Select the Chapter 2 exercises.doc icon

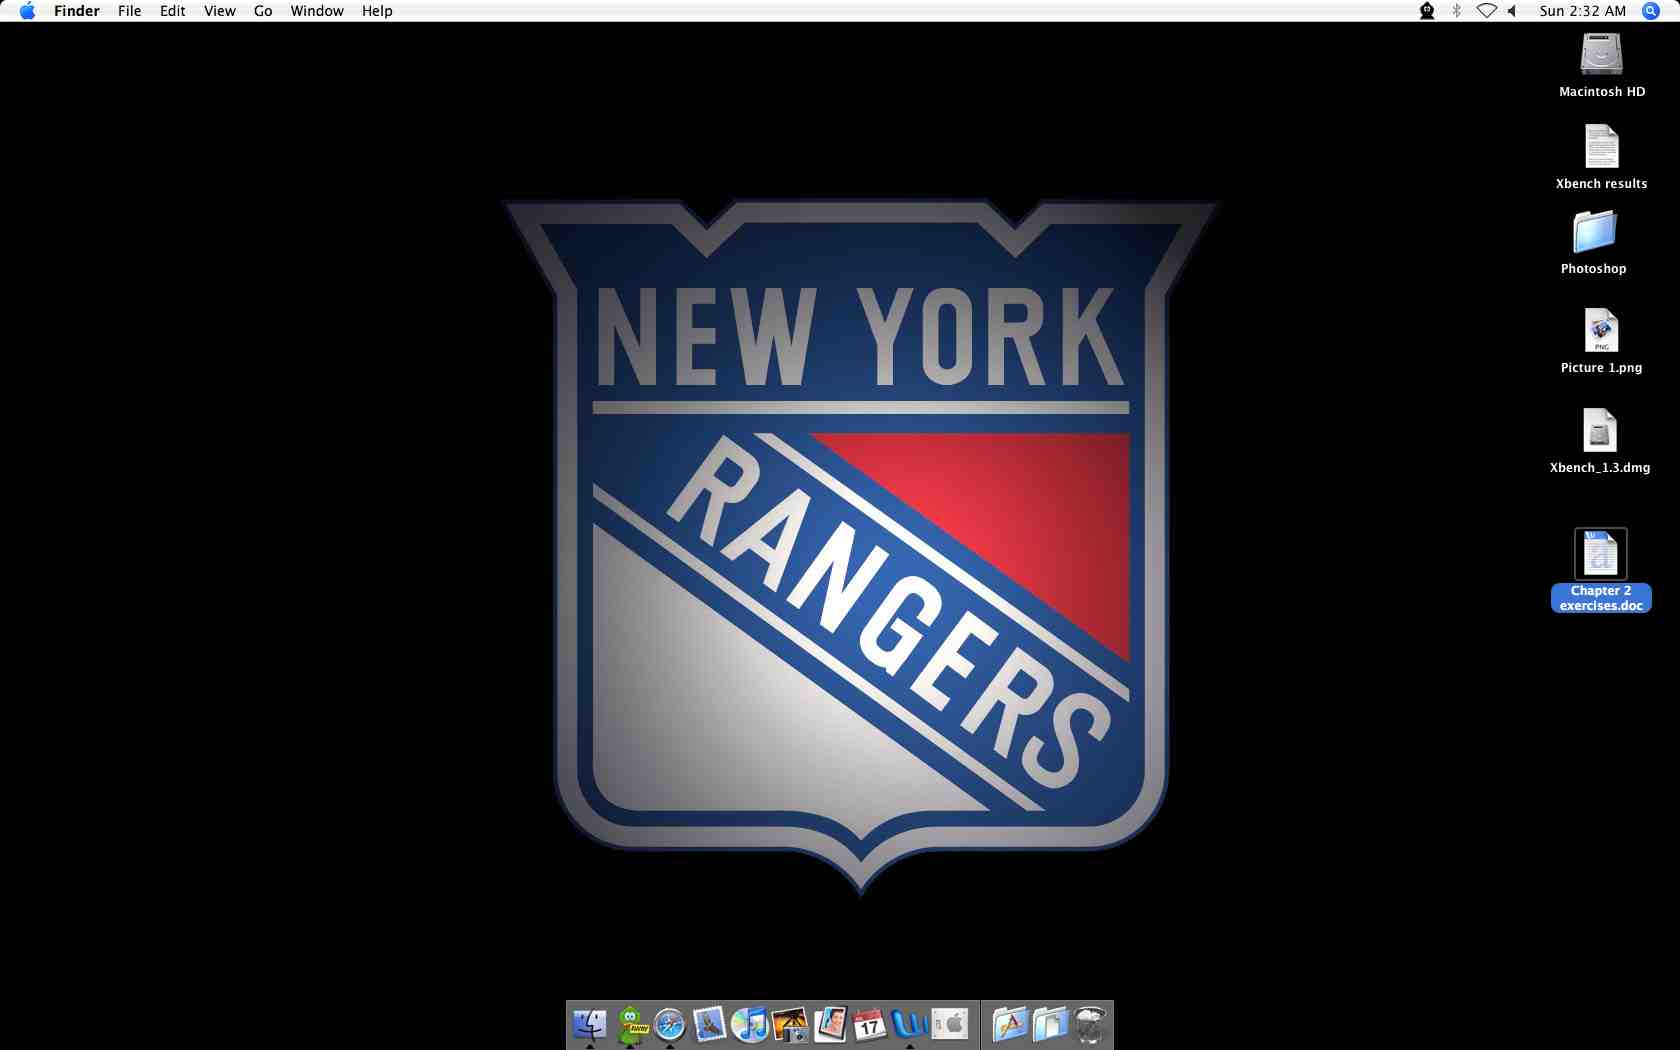tap(1600, 554)
